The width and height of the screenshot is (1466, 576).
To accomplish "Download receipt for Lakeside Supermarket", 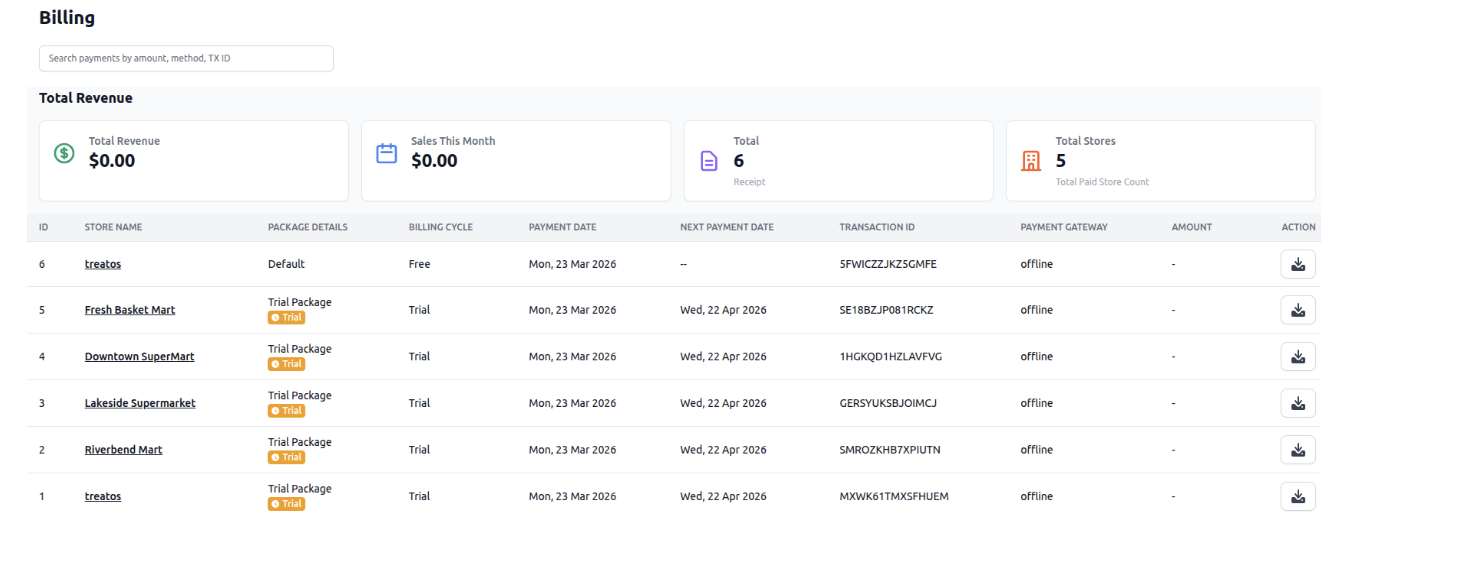I will click(1298, 403).
